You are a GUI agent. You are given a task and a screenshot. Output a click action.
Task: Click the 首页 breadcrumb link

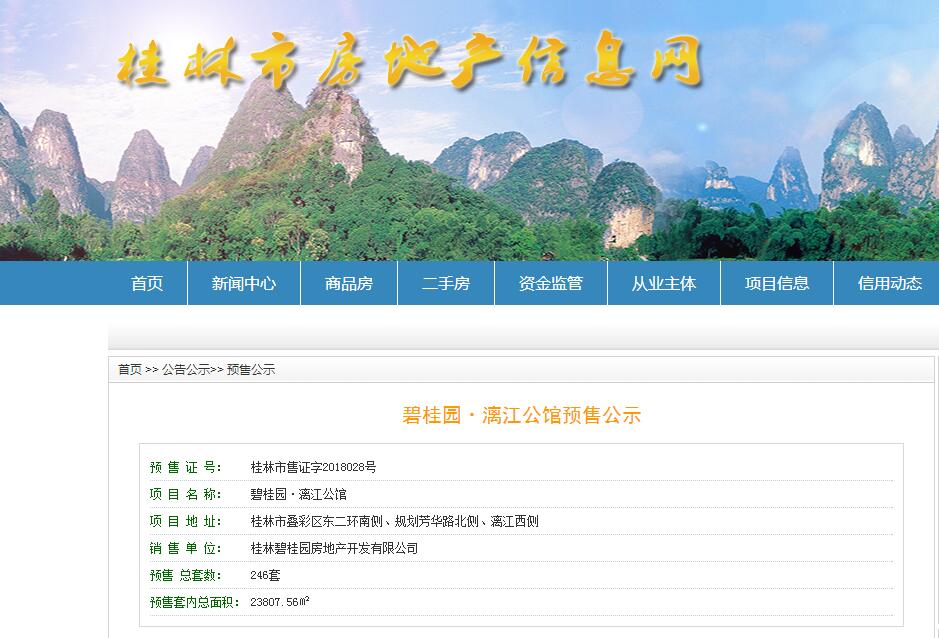(130, 369)
